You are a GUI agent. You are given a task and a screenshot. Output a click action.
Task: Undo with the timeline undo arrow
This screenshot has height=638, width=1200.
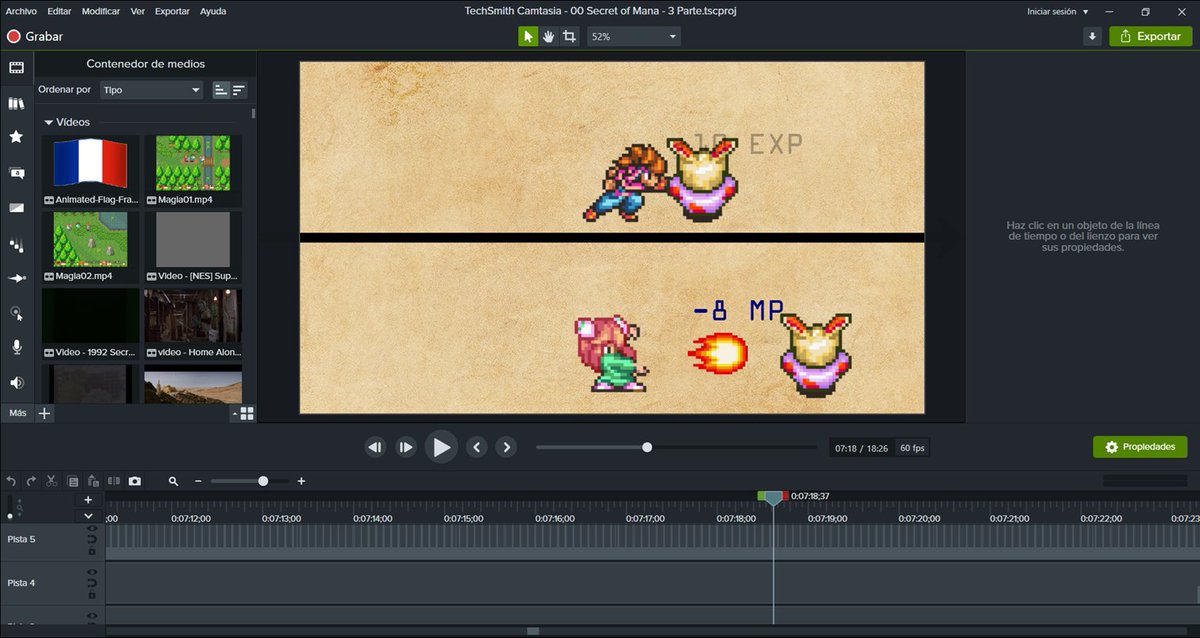coord(12,481)
